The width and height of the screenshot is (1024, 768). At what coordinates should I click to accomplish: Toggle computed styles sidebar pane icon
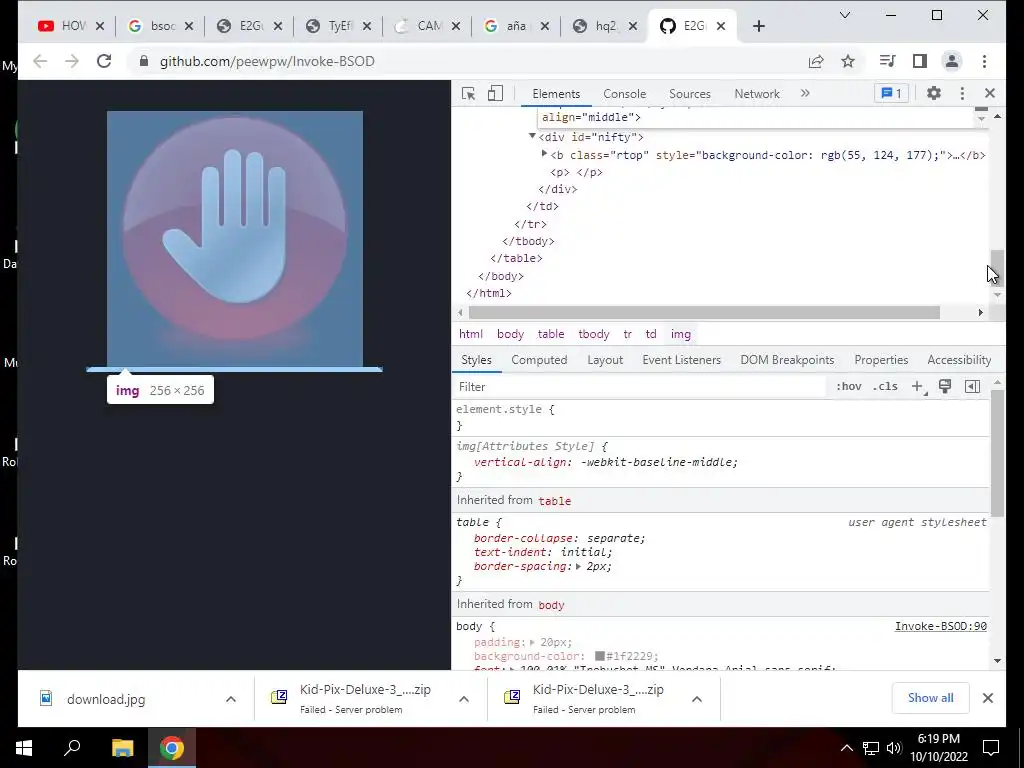(x=972, y=387)
